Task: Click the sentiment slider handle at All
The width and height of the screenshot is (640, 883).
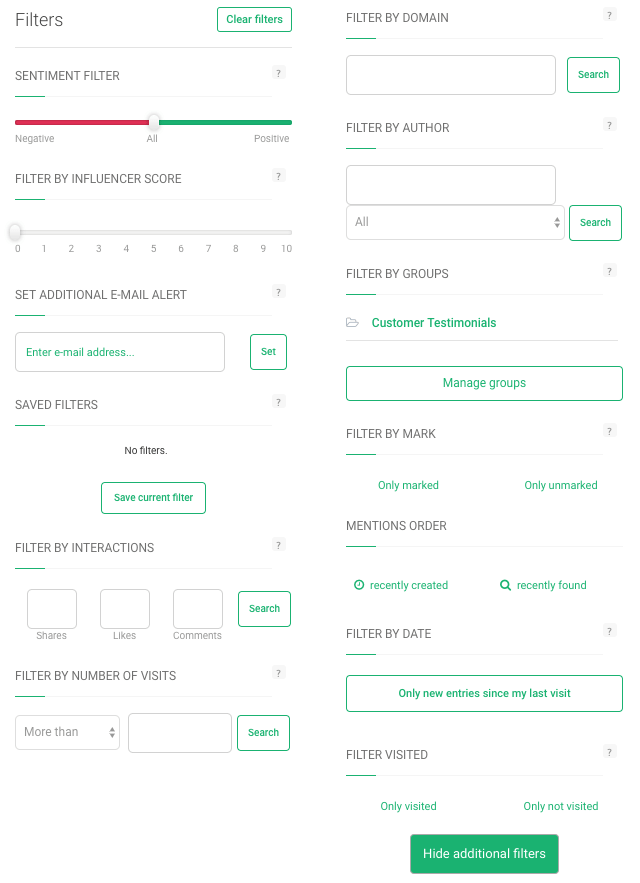Action: pos(152,123)
